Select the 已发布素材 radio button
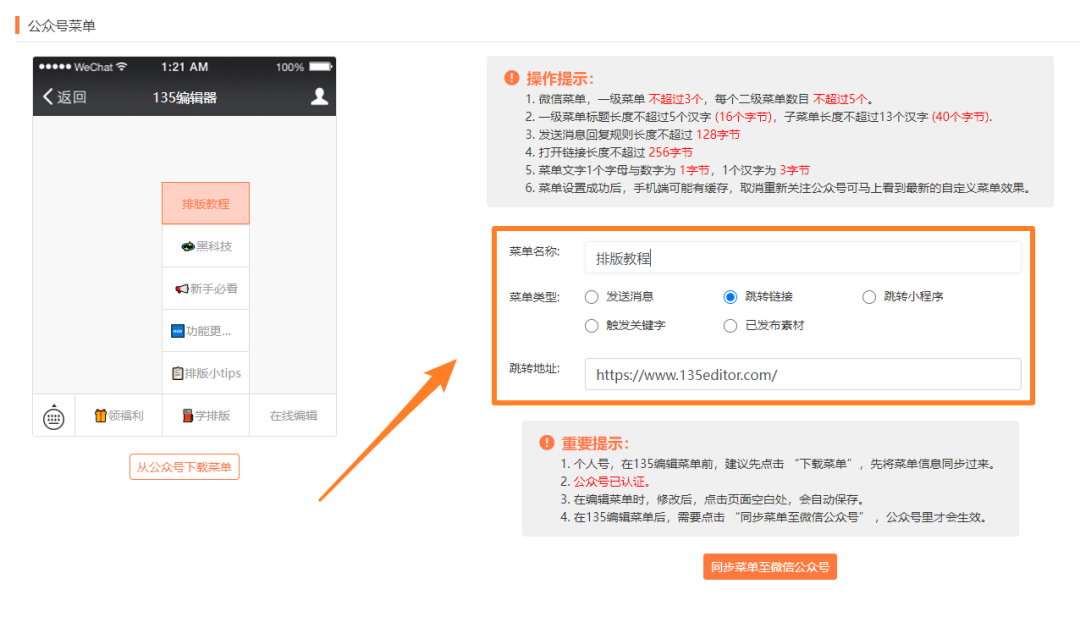The height and width of the screenshot is (617, 1080). (x=730, y=326)
